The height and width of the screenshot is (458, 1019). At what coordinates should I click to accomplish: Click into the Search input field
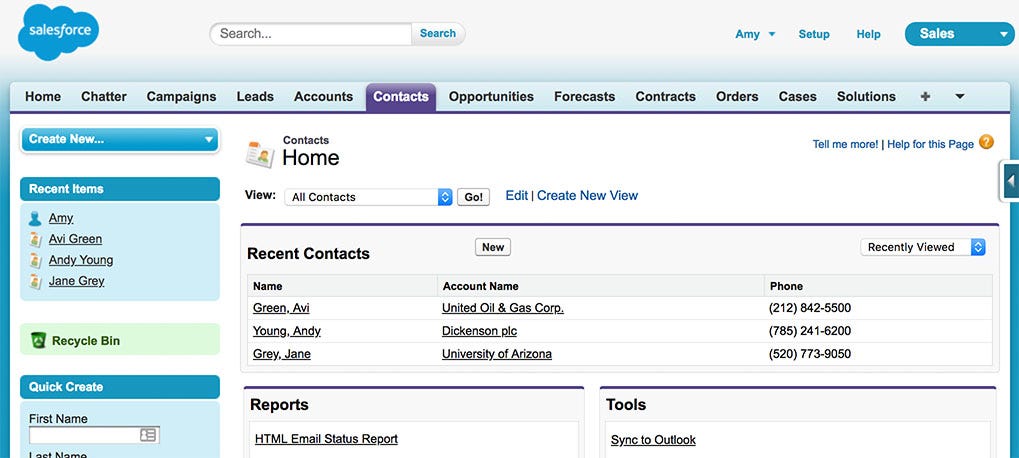tap(311, 34)
